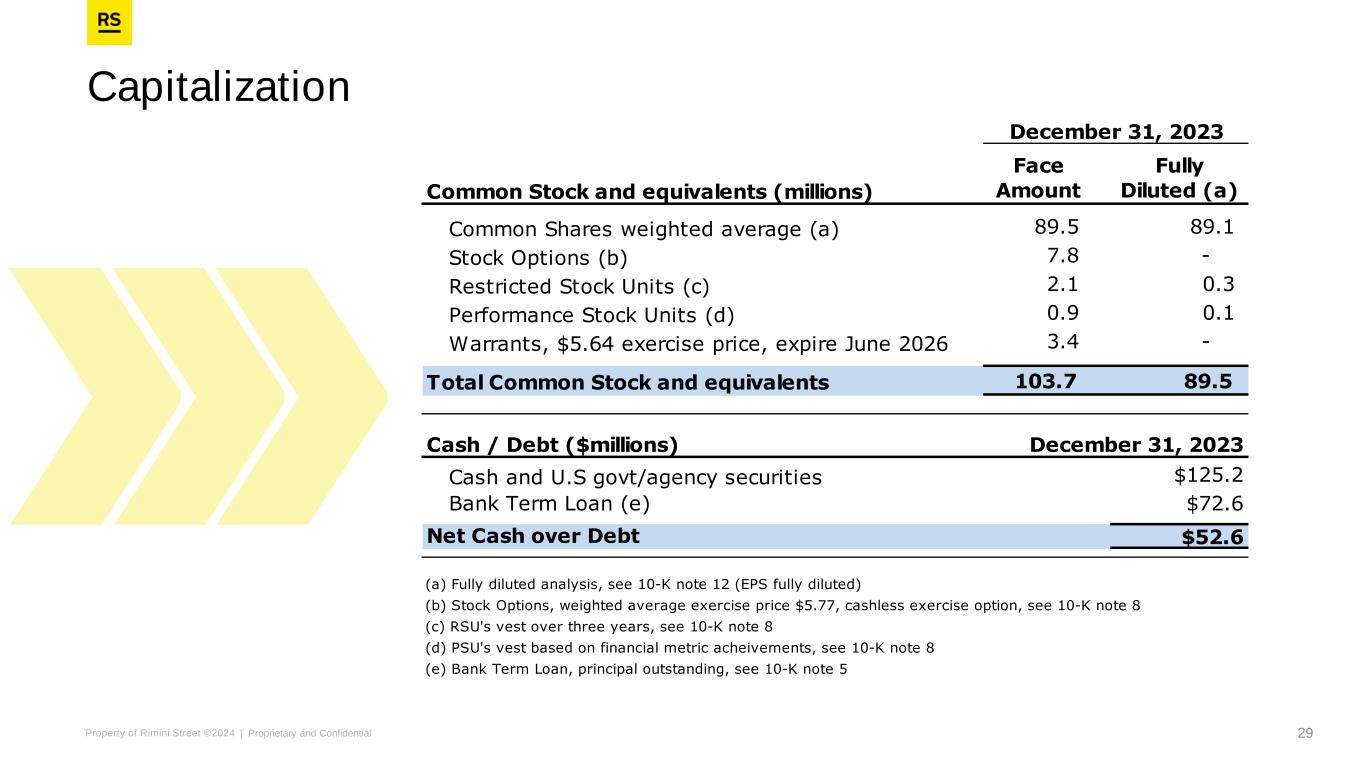Click the Fully Diluted (a) column header

click(1178, 178)
